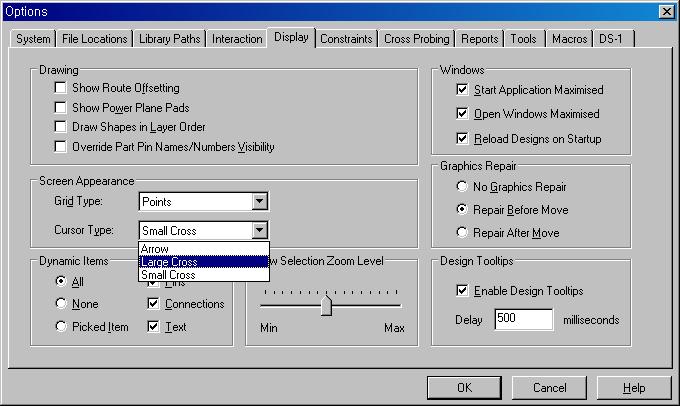Enable Show Route Offsetting checkbox
This screenshot has height=406, width=680.
(x=61, y=88)
